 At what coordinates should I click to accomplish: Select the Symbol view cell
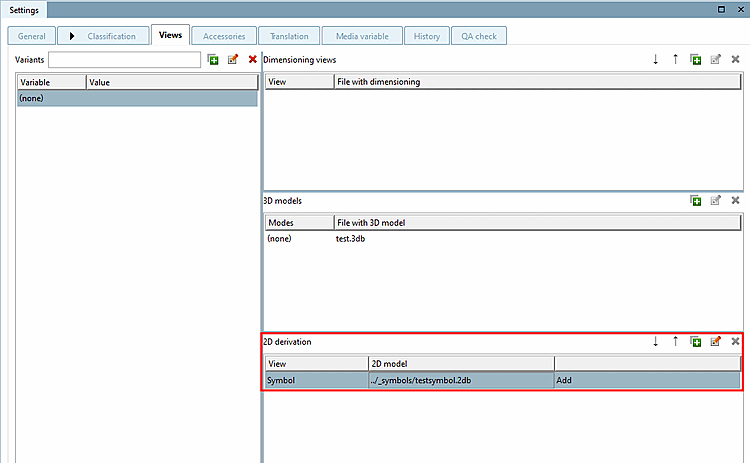click(x=317, y=380)
